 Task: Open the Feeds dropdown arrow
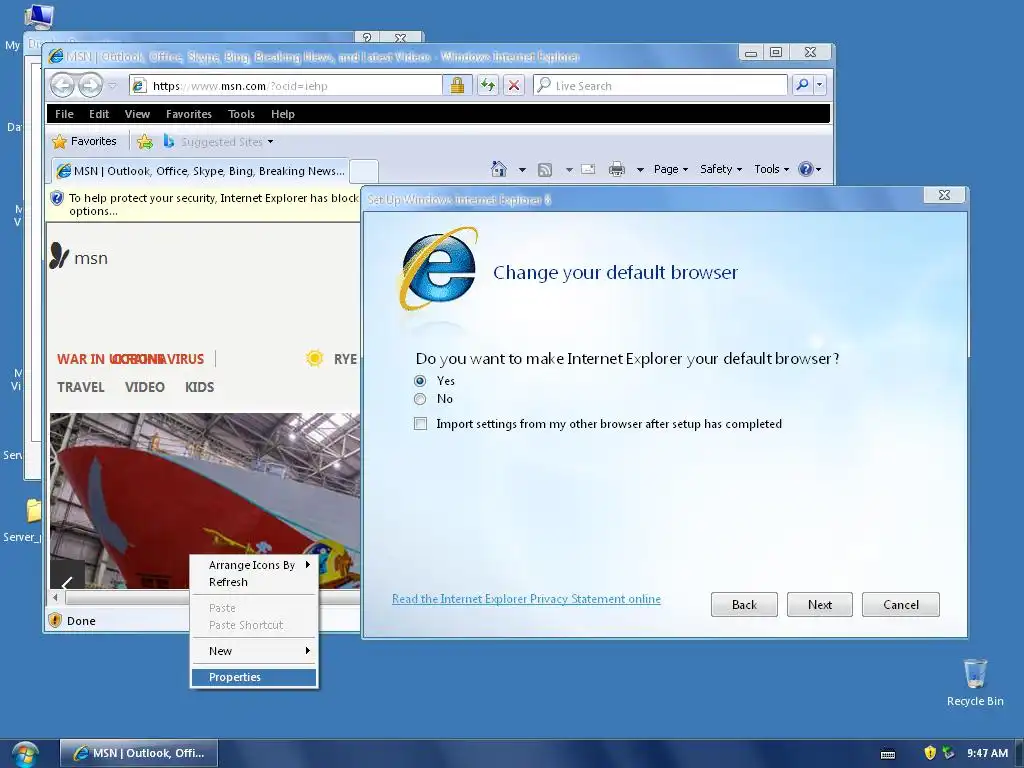tap(569, 170)
